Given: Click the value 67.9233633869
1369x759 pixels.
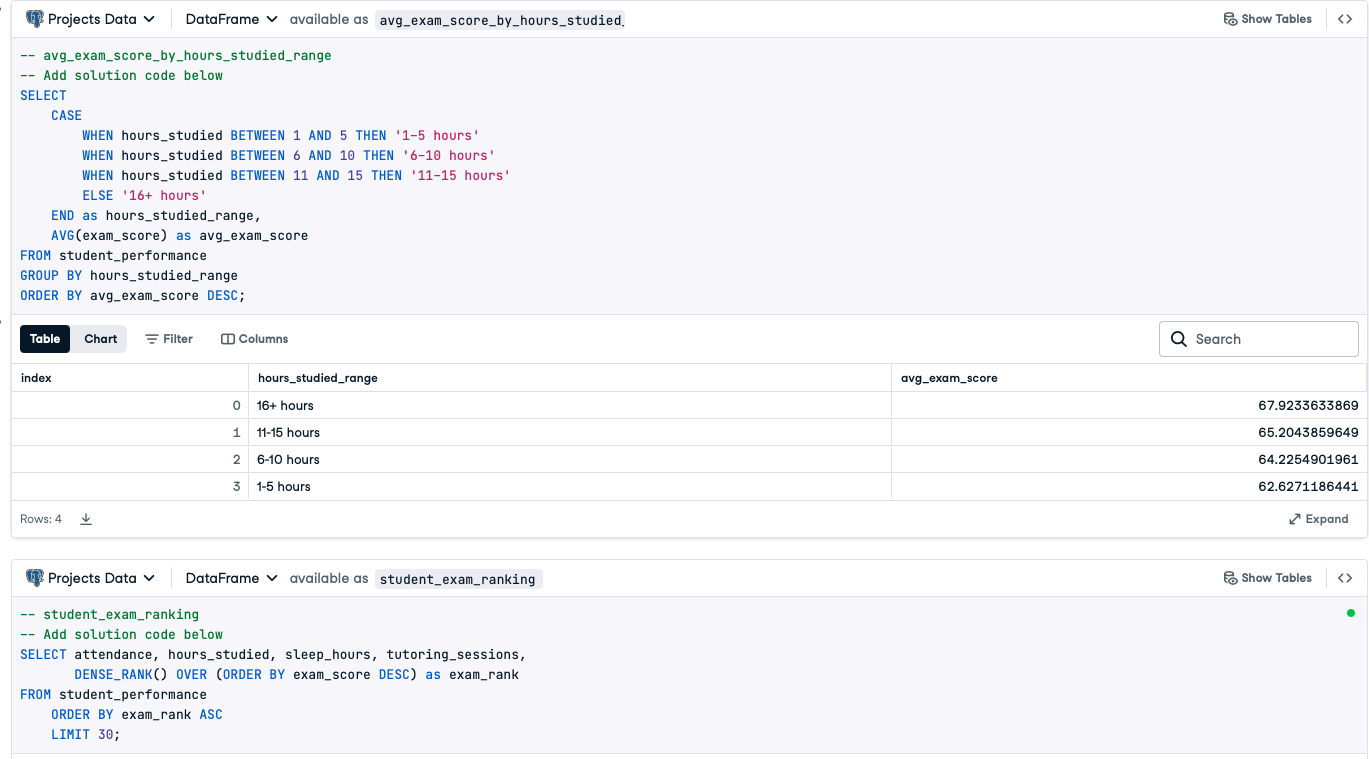Looking at the screenshot, I should click(x=1308, y=405).
